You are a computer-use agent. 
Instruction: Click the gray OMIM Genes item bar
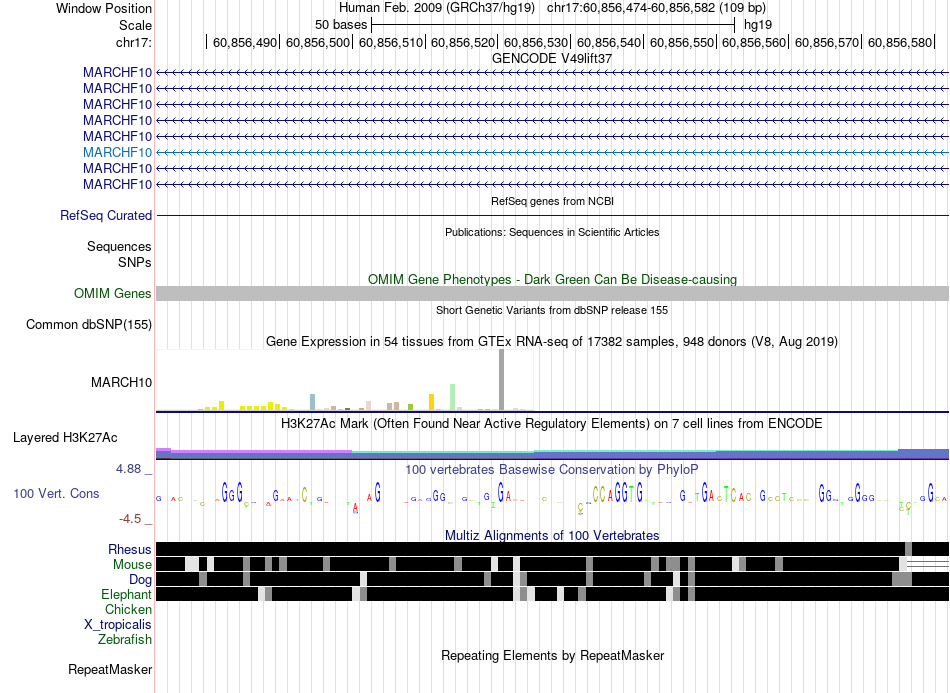552,294
